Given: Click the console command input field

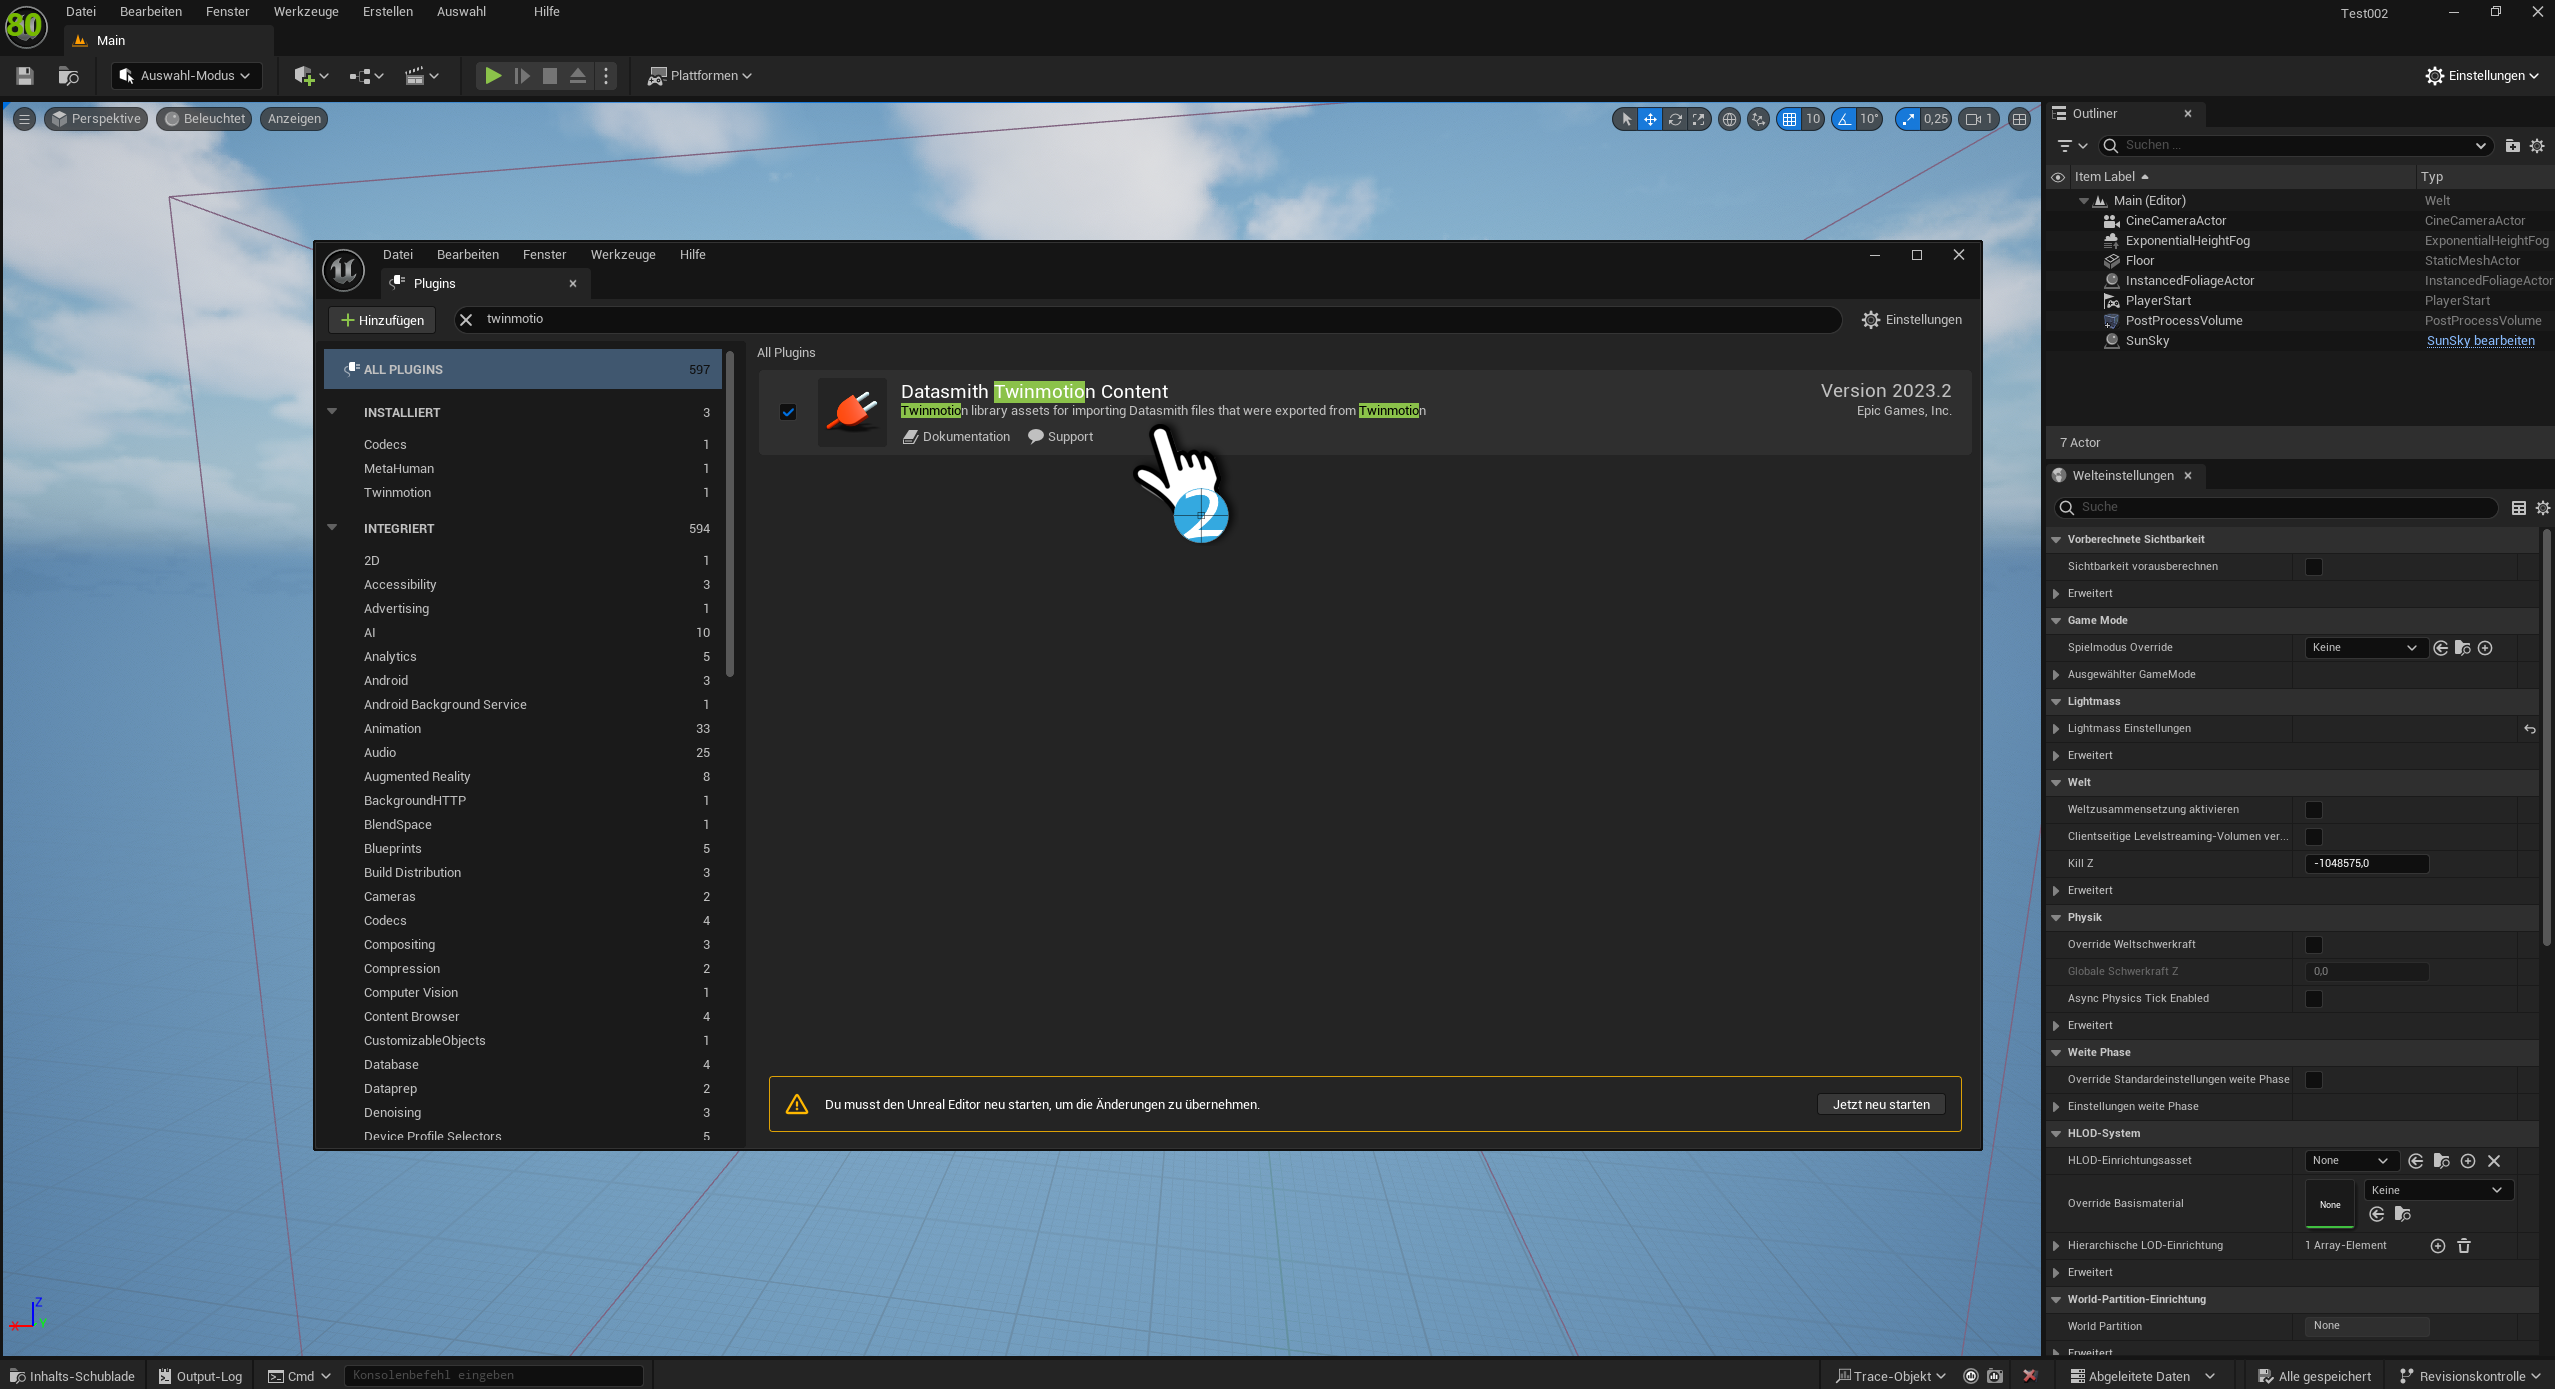Looking at the screenshot, I should pyautogui.click(x=494, y=1376).
